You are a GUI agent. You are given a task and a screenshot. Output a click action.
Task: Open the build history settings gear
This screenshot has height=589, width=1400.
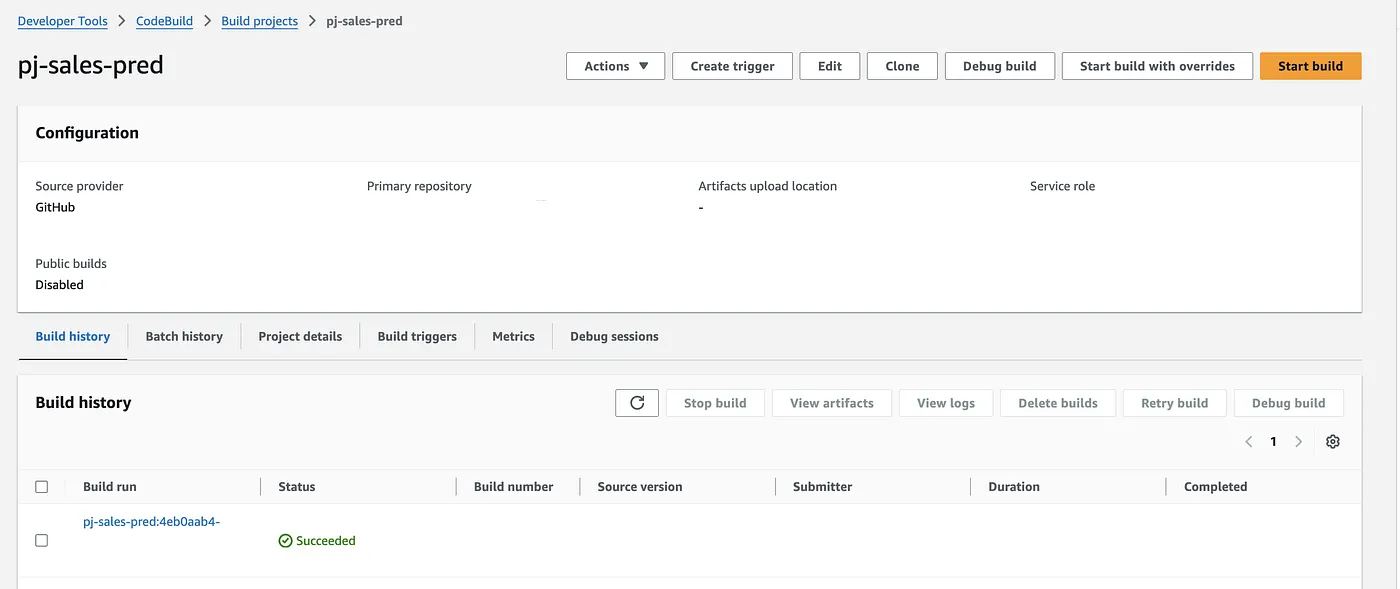[1332, 441]
